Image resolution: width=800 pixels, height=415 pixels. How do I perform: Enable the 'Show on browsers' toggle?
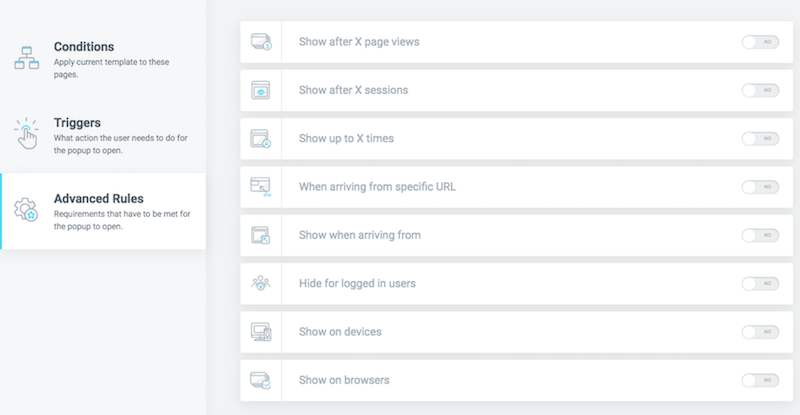tap(760, 380)
